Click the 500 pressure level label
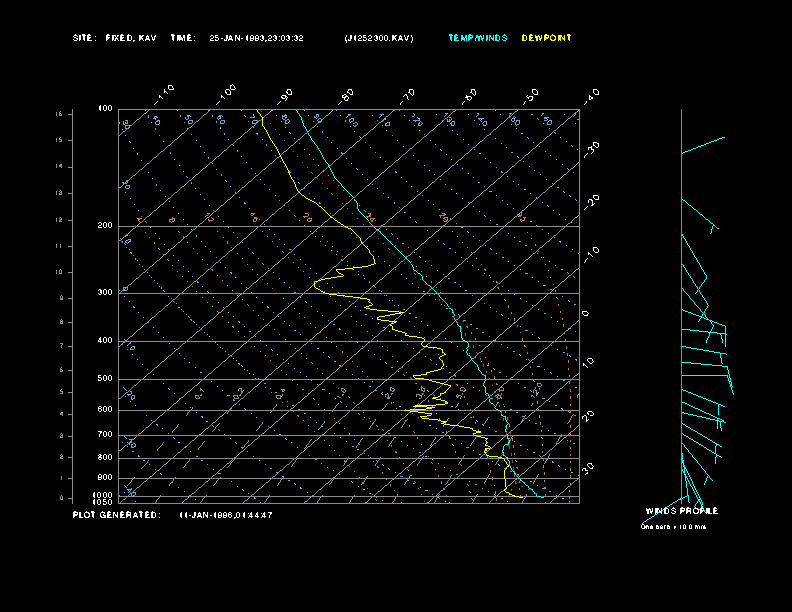The image size is (792, 612). (x=105, y=379)
